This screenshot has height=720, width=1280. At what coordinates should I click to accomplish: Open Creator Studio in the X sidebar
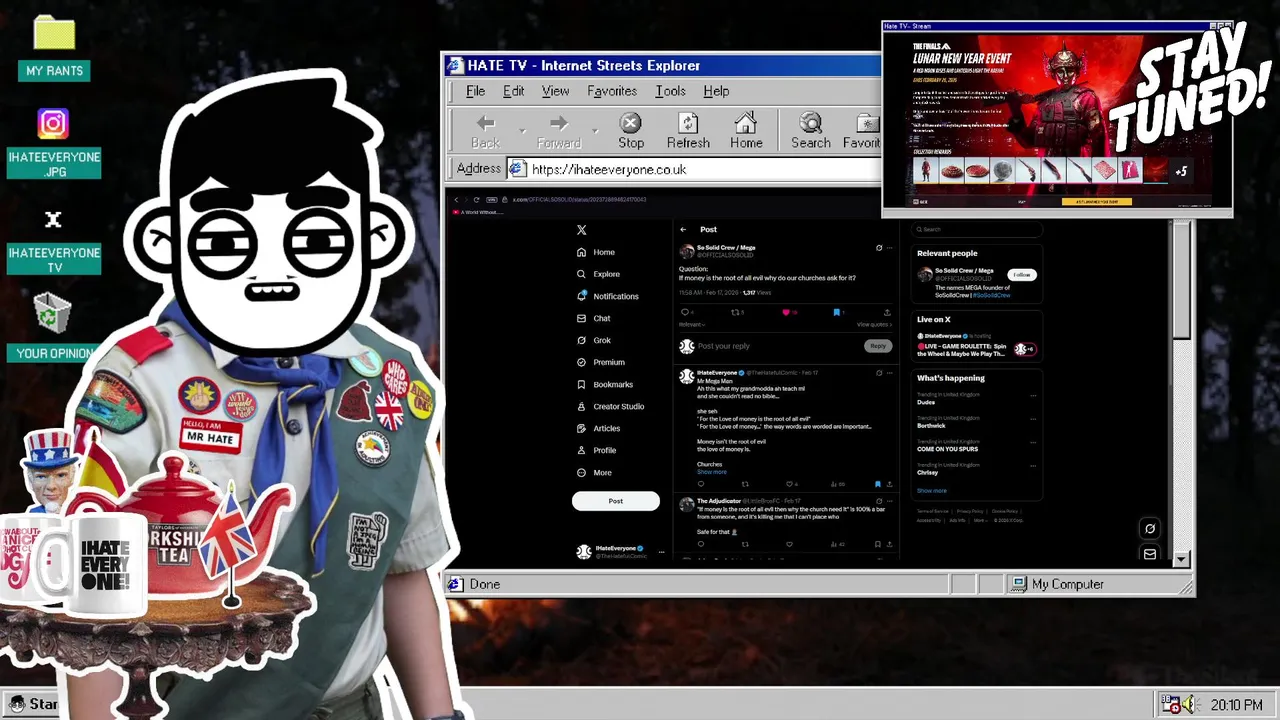[610, 406]
